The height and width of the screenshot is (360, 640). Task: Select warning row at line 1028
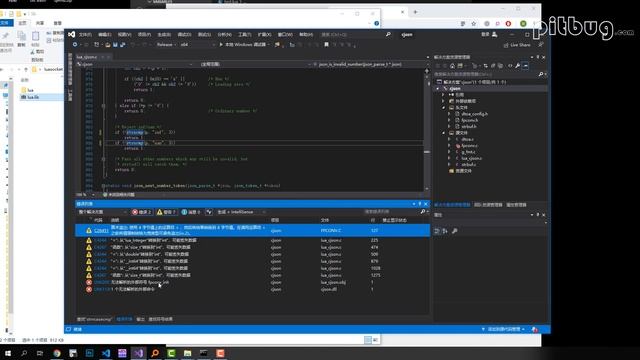(252, 268)
